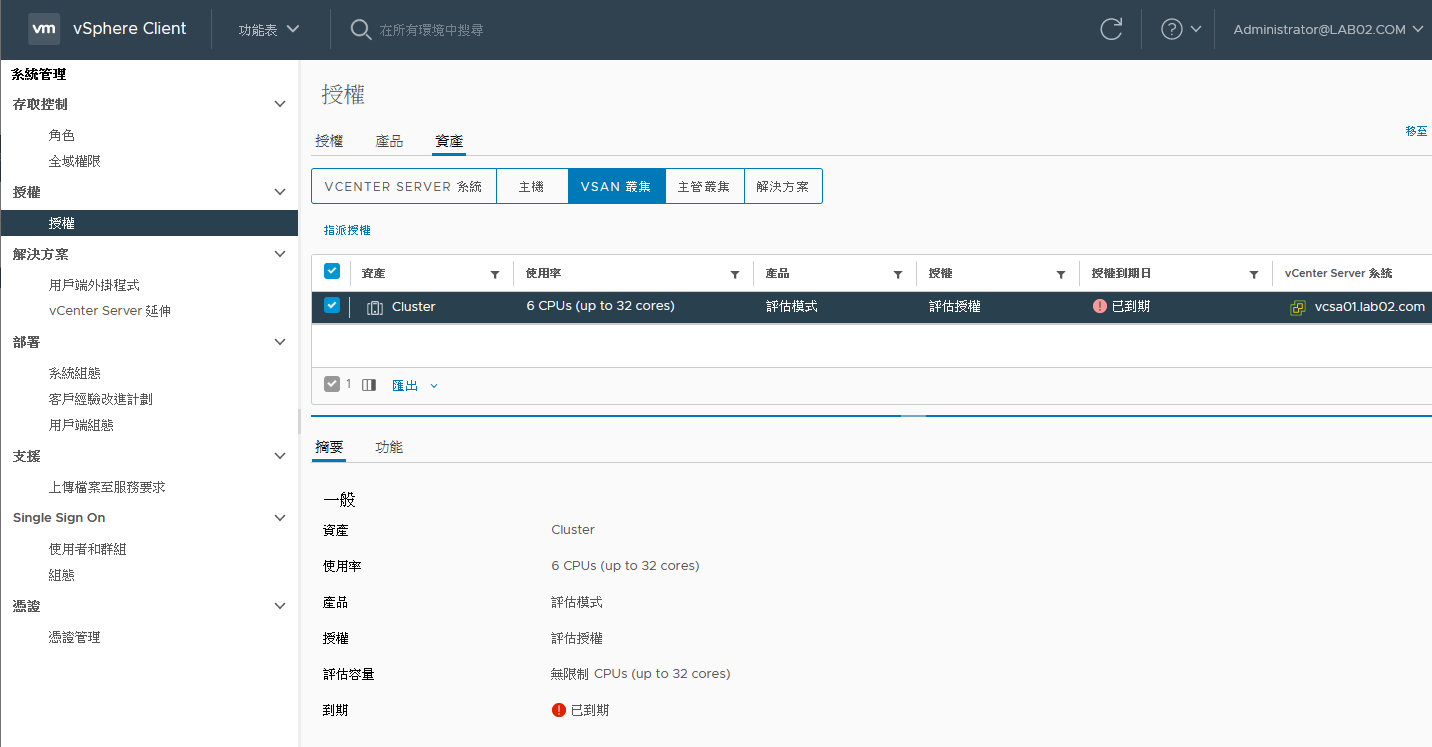Select the VSAN 叢集 asset tab

click(616, 186)
